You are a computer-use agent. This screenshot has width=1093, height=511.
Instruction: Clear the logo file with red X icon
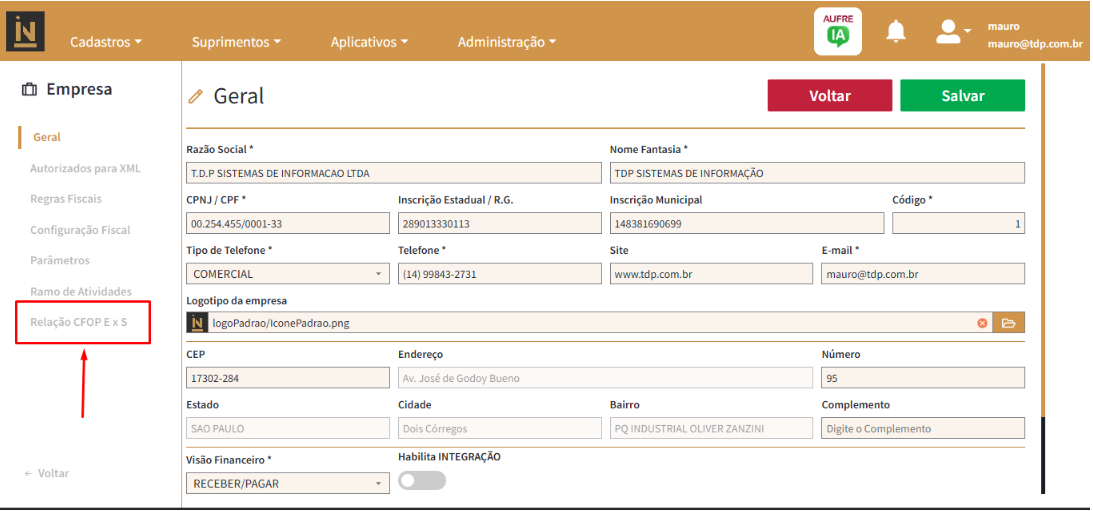click(x=982, y=323)
